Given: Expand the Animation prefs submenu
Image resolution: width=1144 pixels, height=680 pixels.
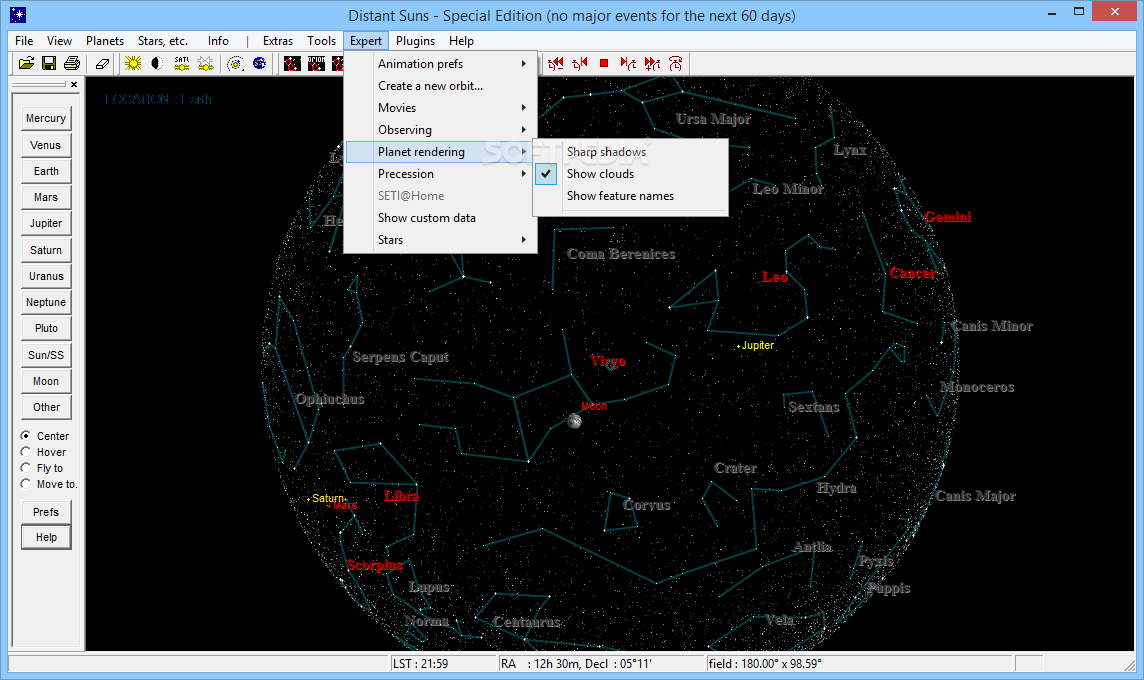Looking at the screenshot, I should 441,63.
